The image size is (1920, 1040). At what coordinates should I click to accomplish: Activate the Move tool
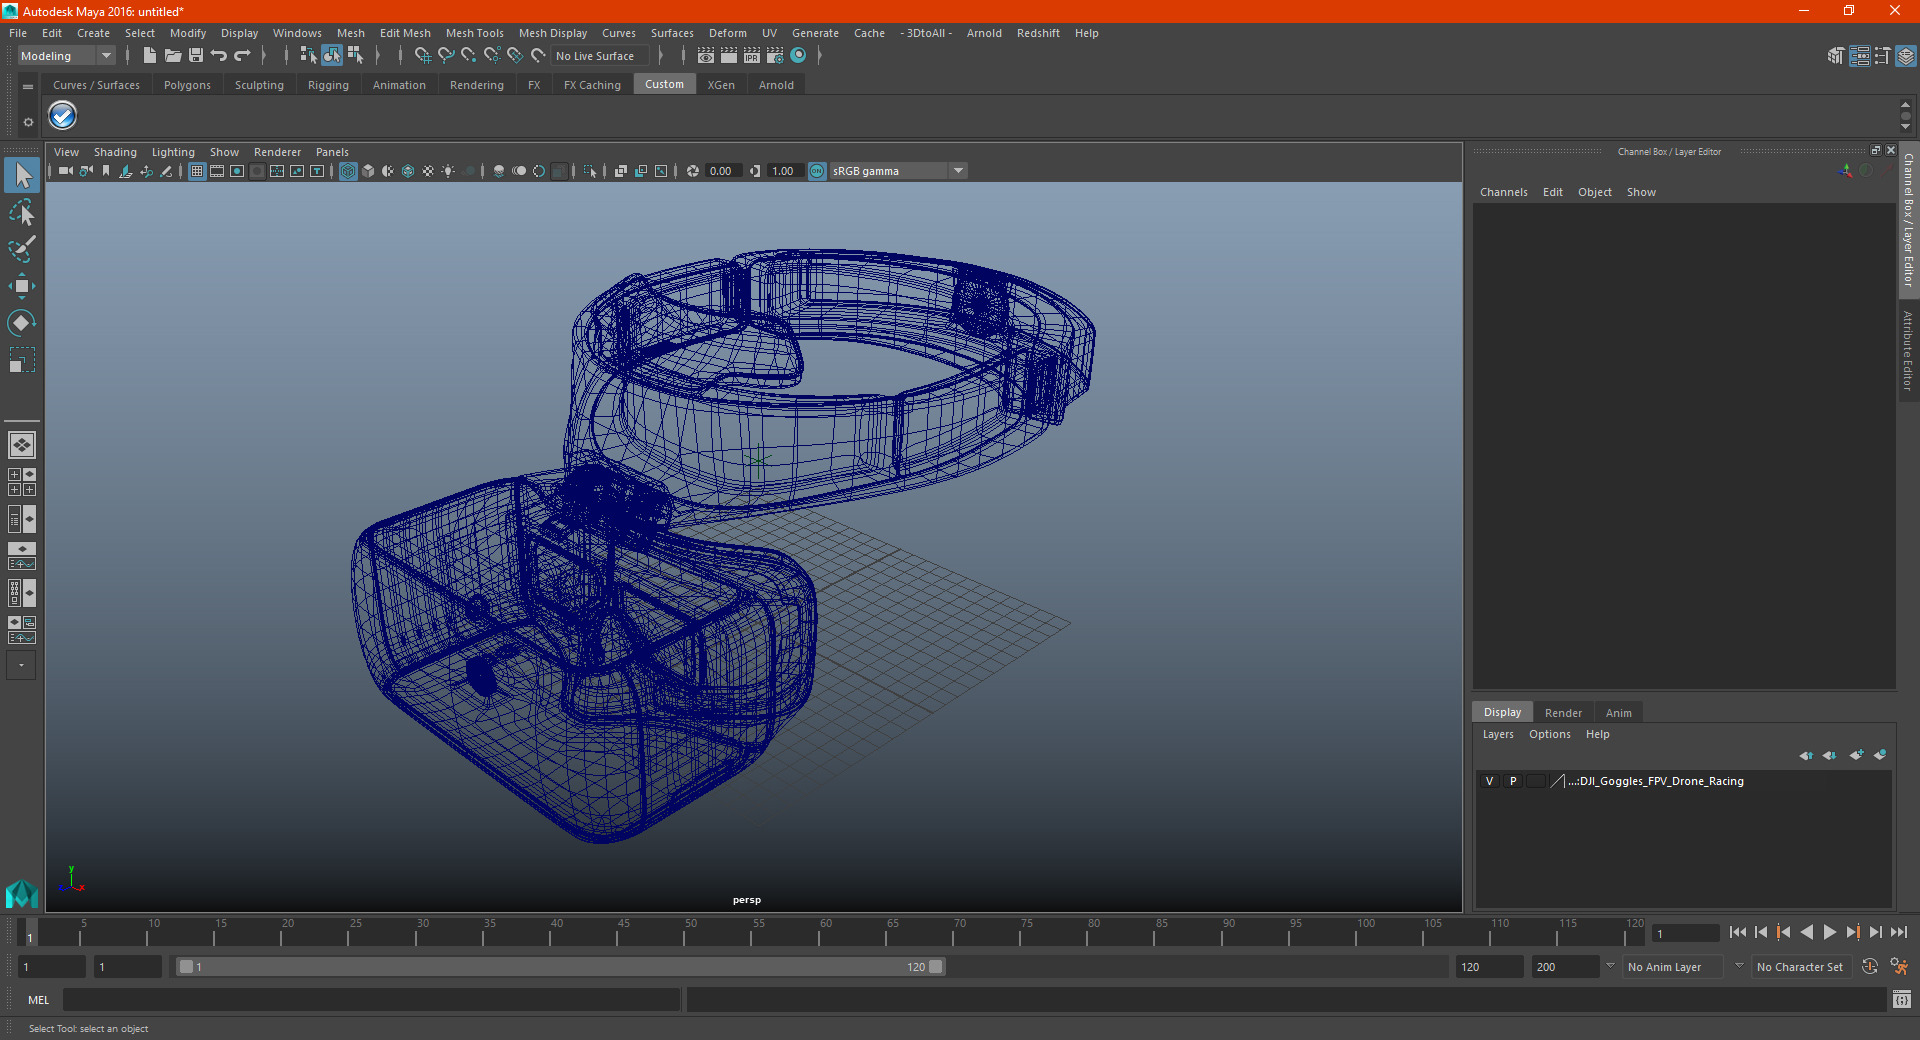point(22,286)
